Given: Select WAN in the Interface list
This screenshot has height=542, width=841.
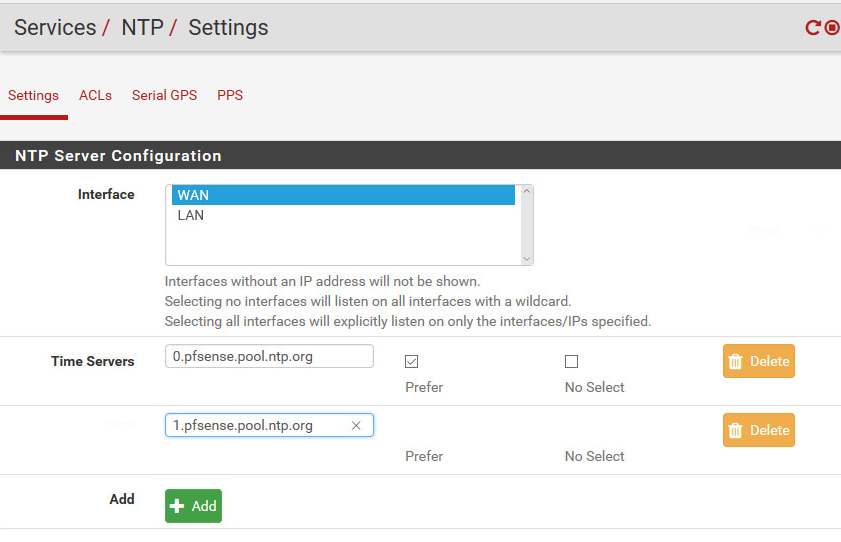Looking at the screenshot, I should (x=343, y=195).
